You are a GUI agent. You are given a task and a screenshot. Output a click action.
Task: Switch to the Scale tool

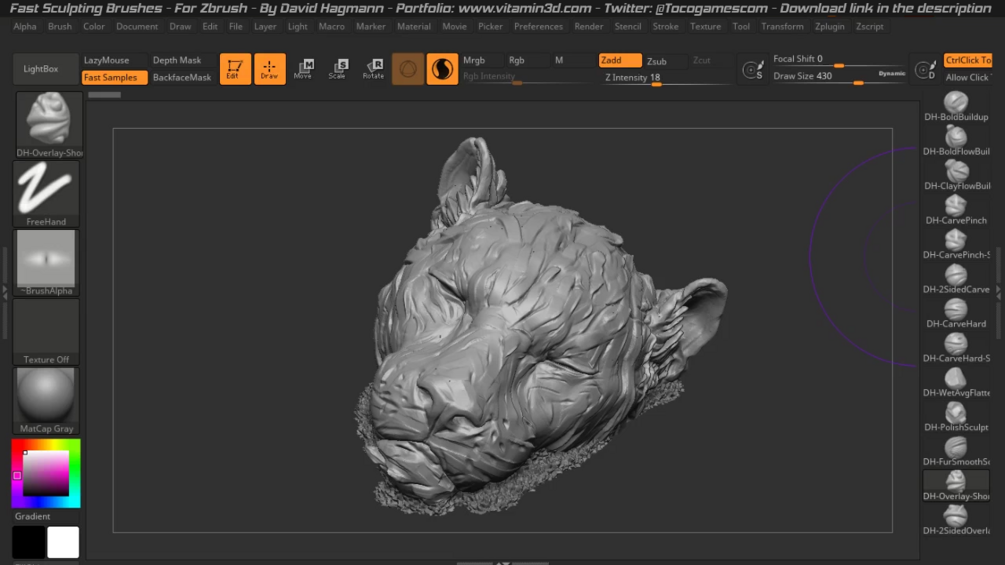click(x=338, y=69)
